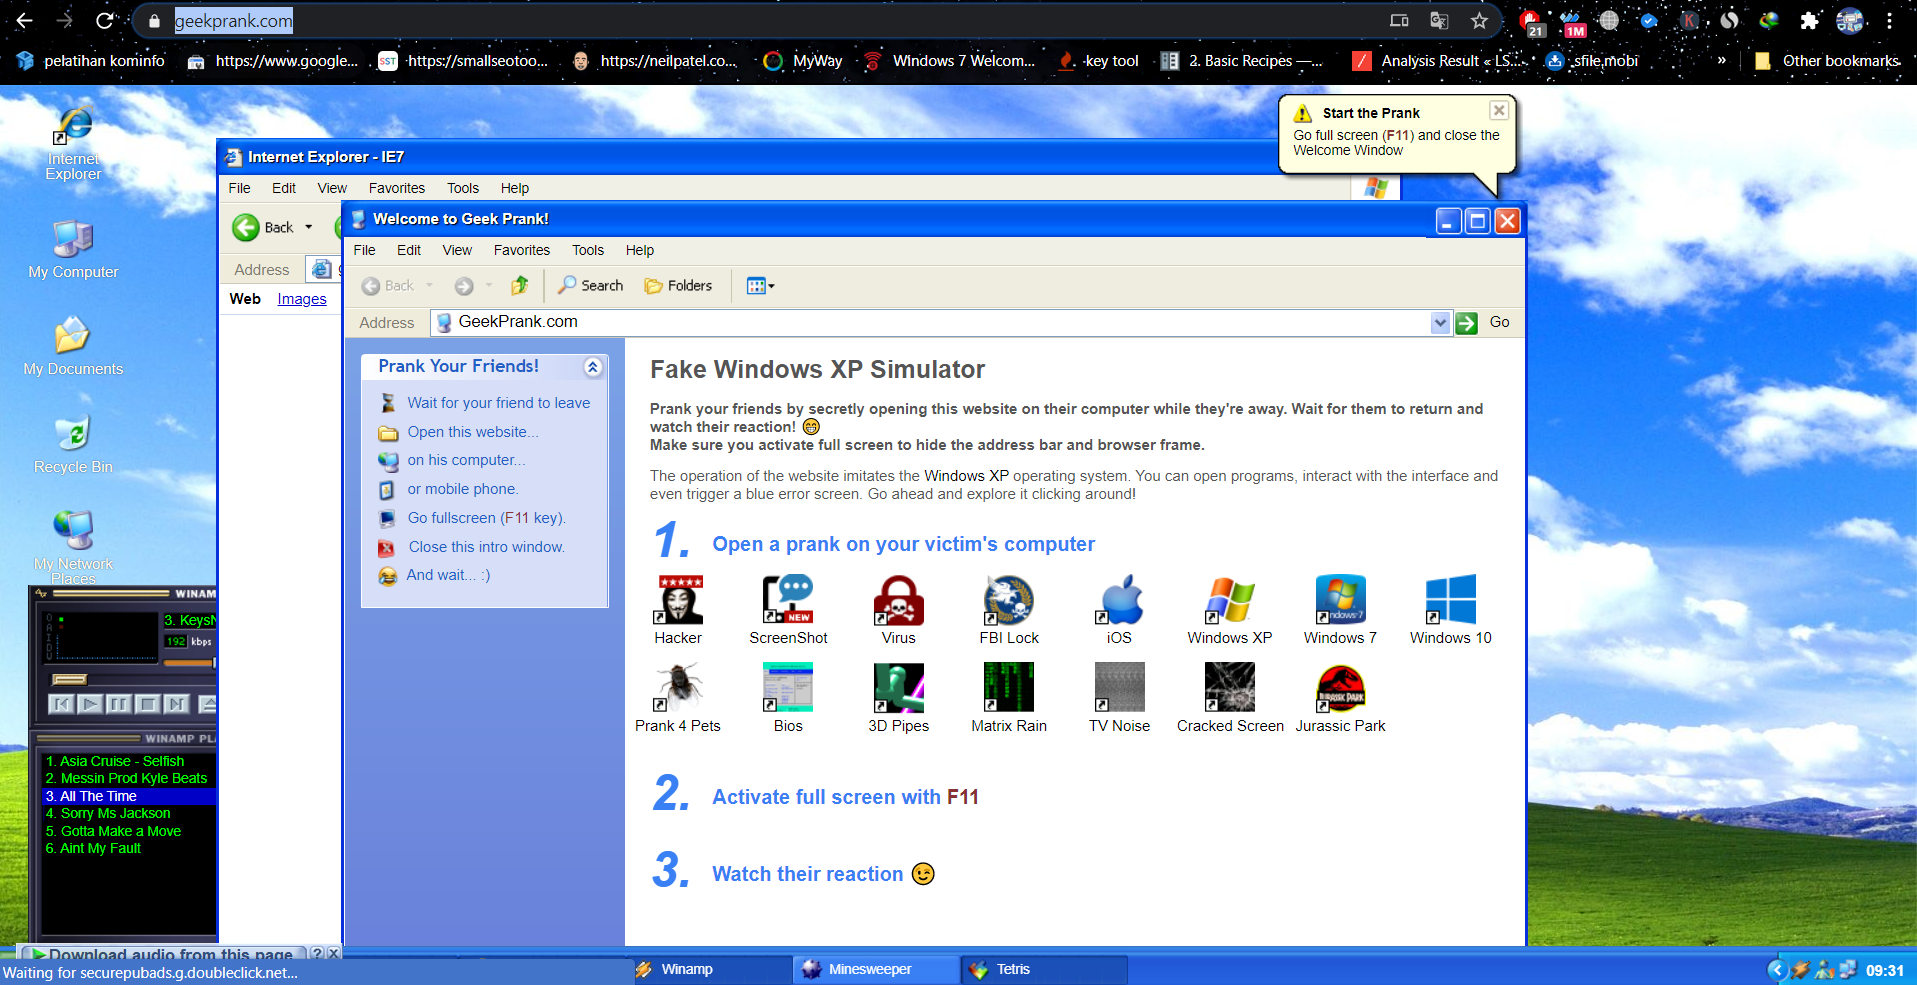
Task: Click the Winamp volume slider
Action: click(x=190, y=662)
